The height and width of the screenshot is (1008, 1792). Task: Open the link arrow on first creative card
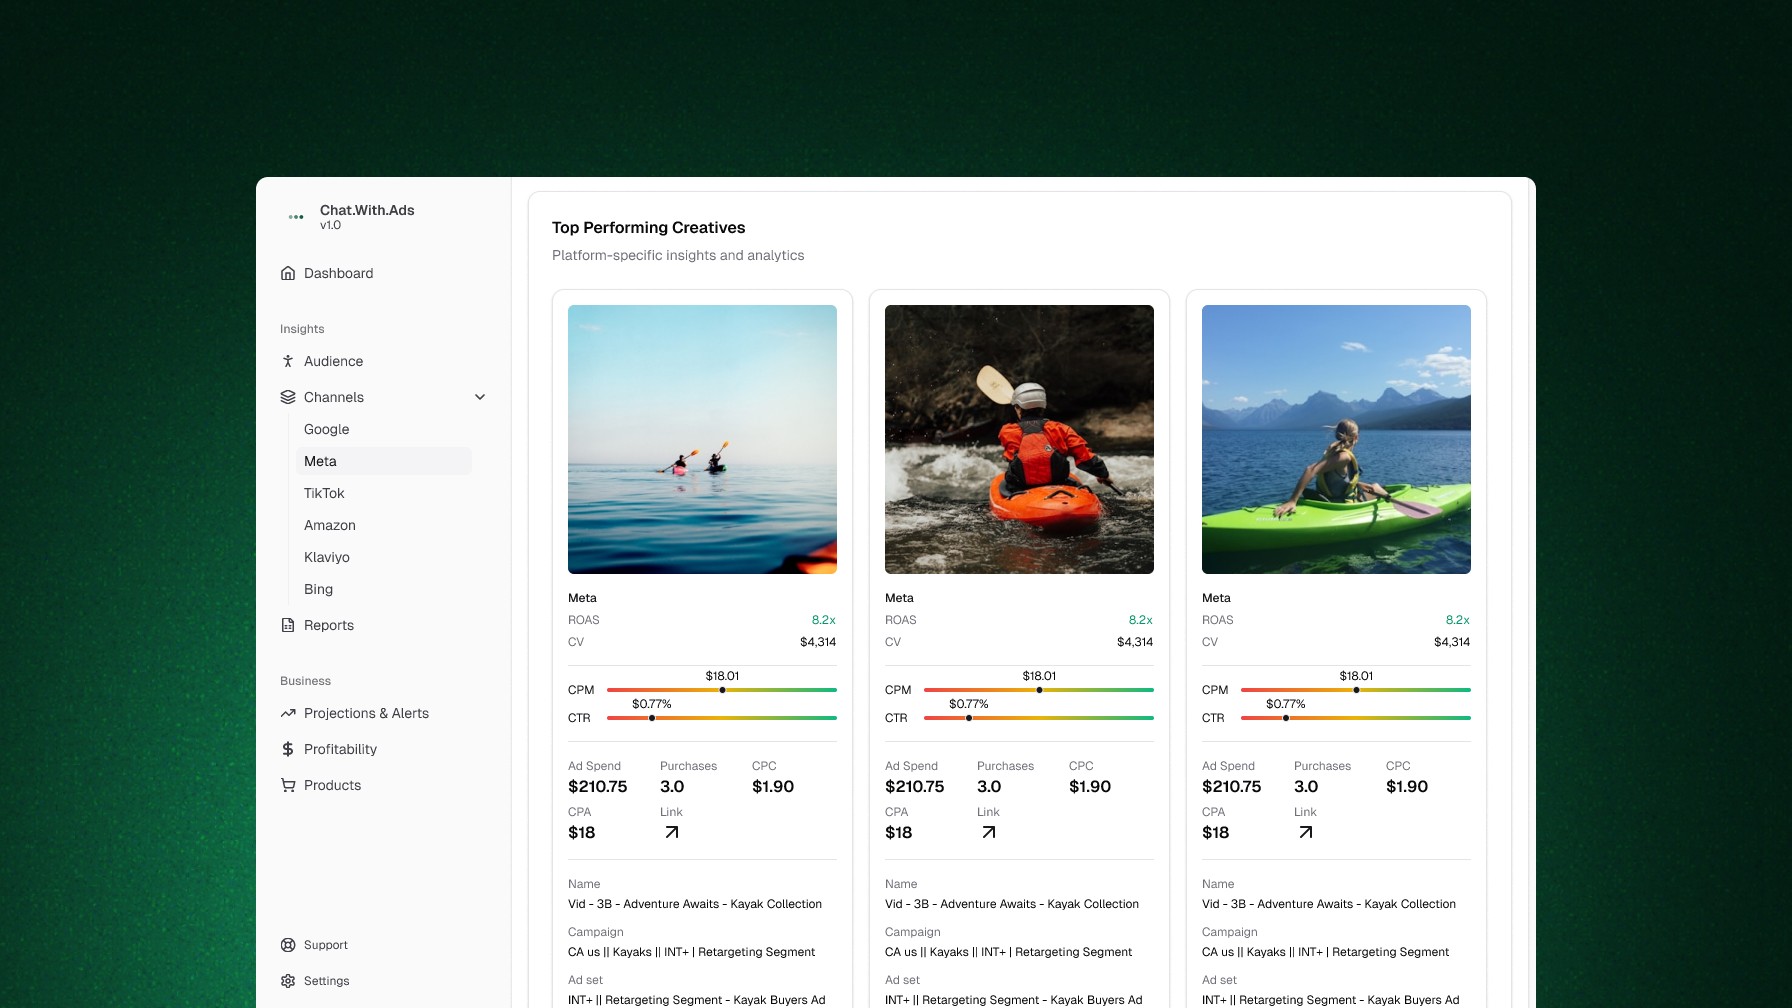tap(672, 832)
